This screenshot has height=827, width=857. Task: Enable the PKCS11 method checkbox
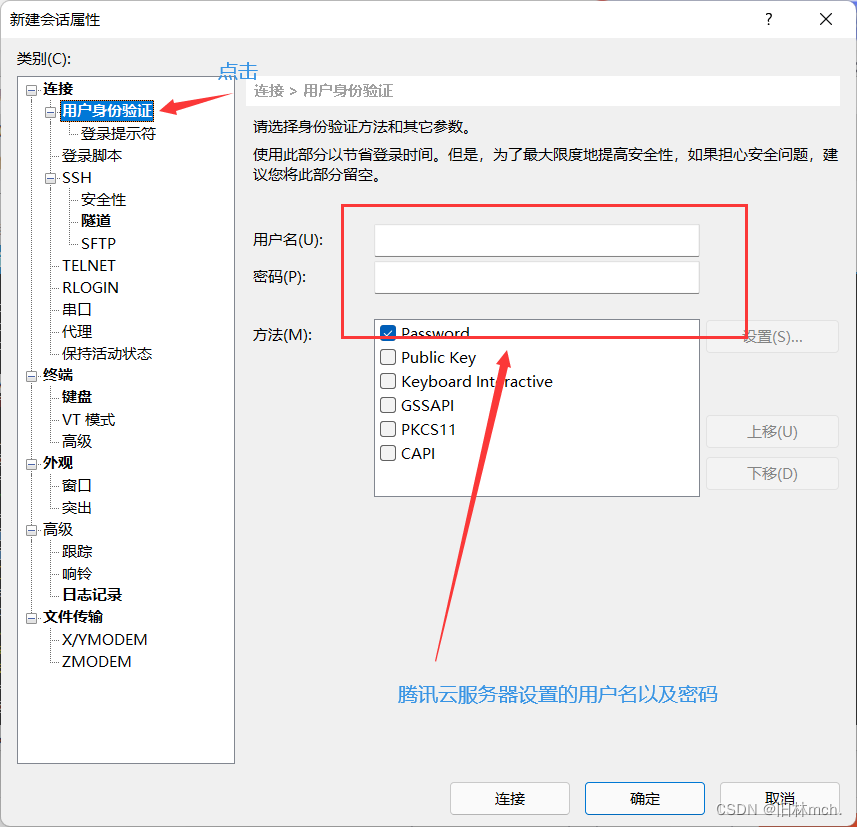coord(388,429)
